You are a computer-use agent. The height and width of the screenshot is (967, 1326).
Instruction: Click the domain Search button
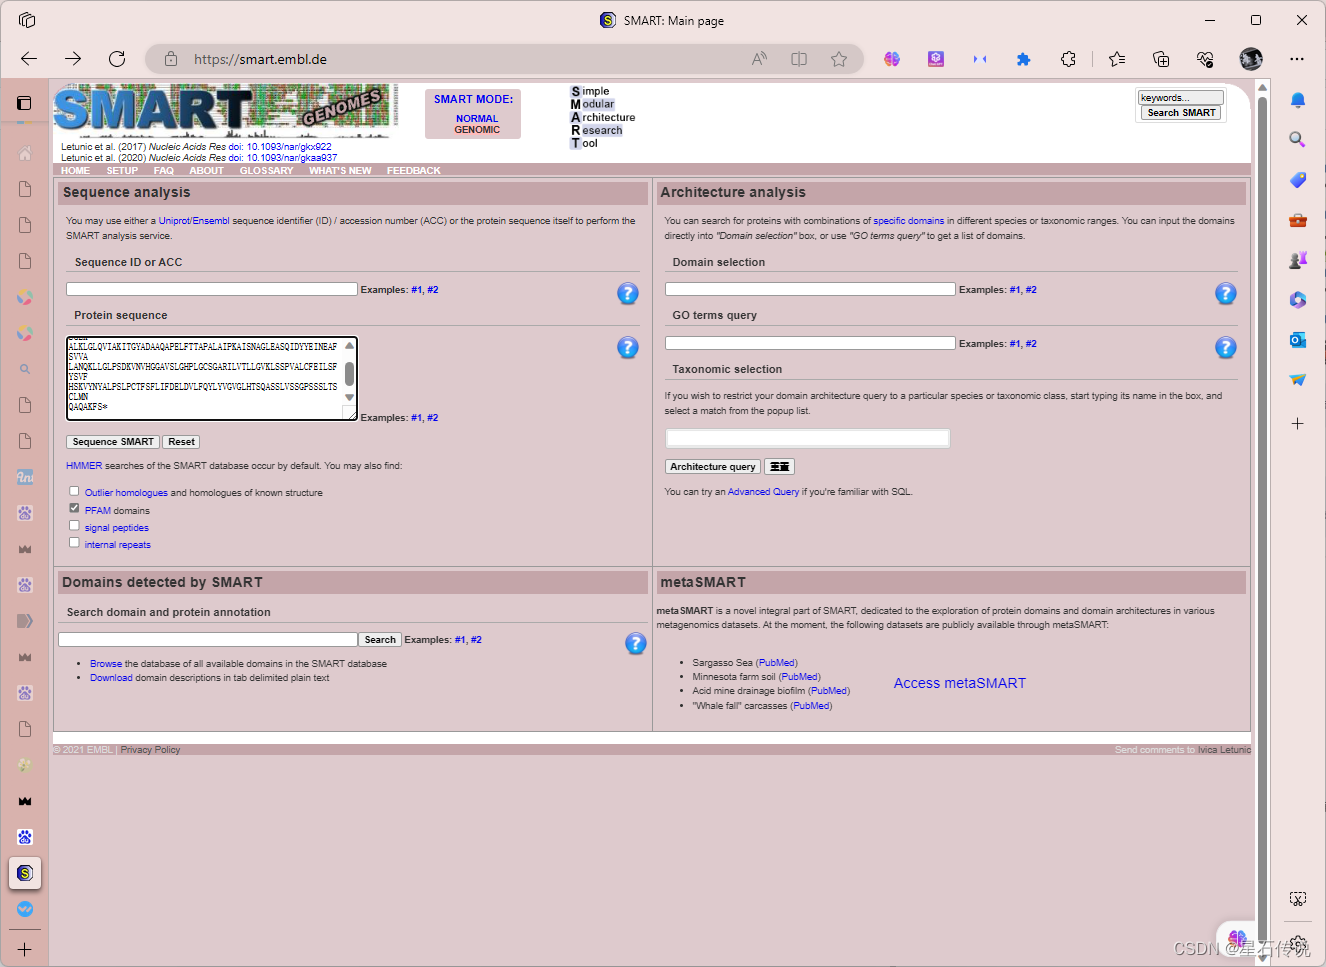[380, 640]
